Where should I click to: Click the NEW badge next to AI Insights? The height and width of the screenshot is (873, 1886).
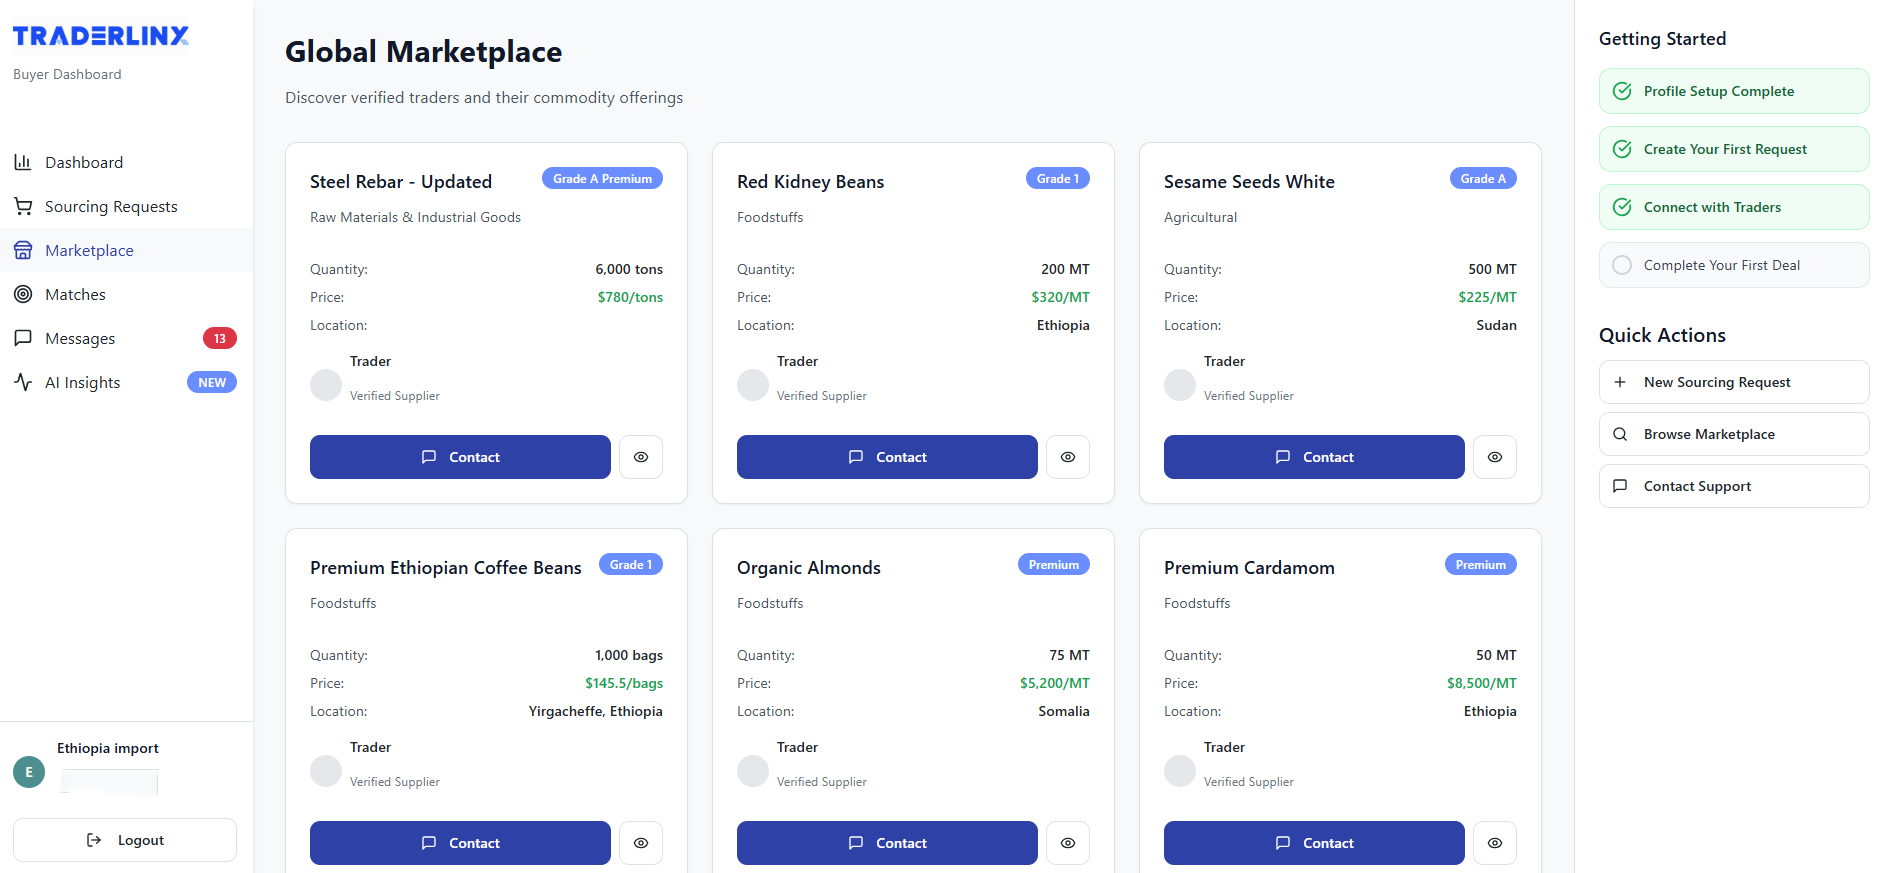click(211, 382)
